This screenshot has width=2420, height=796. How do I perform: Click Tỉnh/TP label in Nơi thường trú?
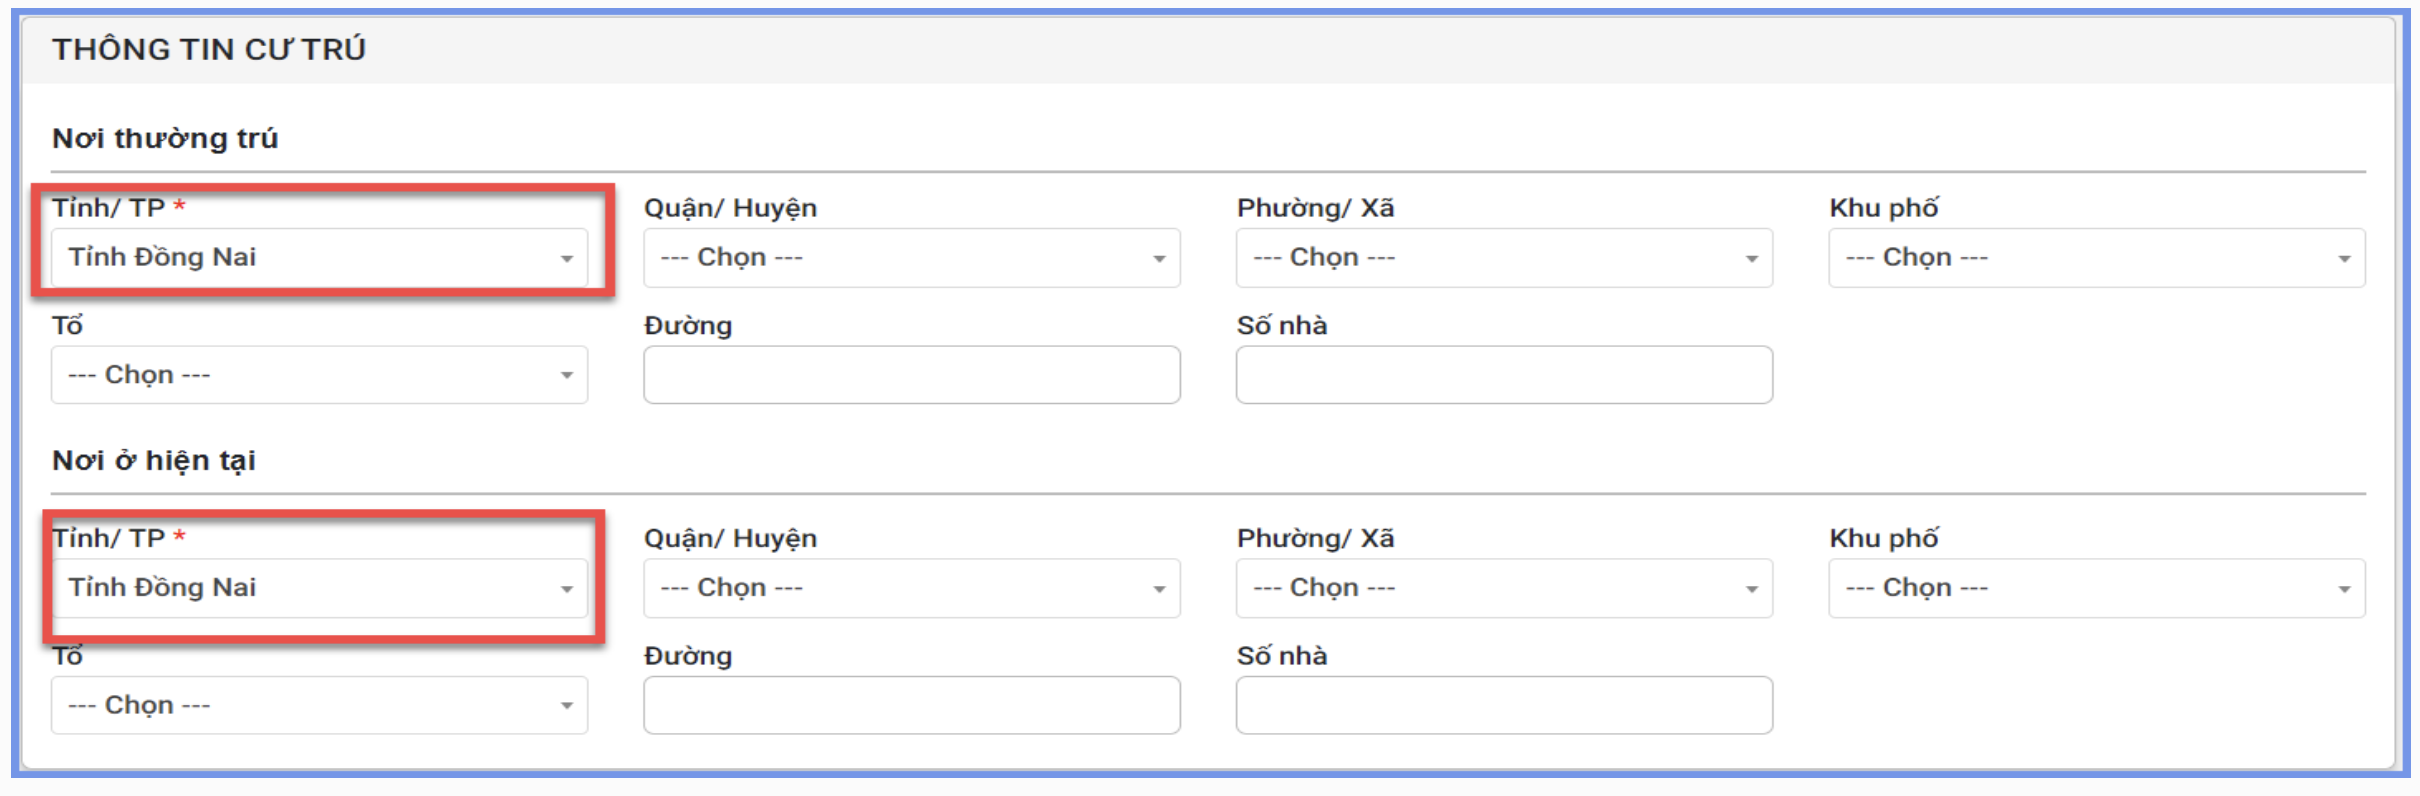coord(108,208)
